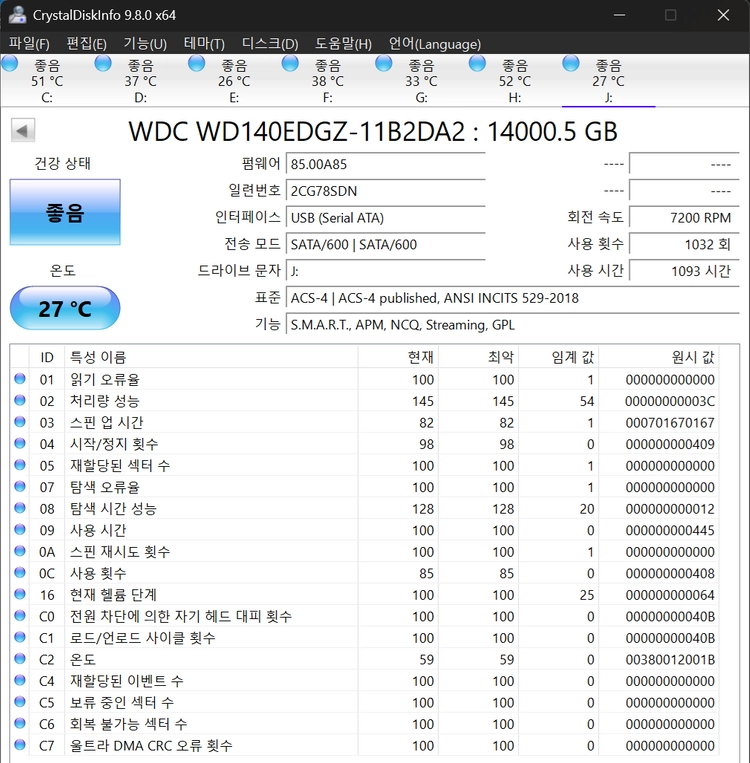750x763 pixels.
Task: Click the interface field USB (Serial ATA)
Action: pyautogui.click(x=385, y=218)
